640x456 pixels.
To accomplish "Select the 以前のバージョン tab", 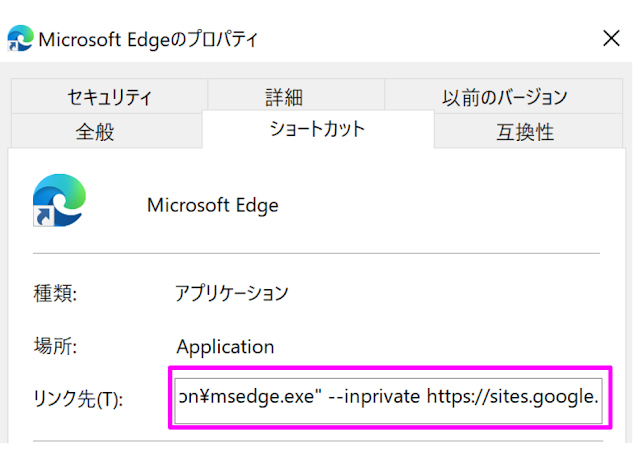I will pyautogui.click(x=504, y=97).
